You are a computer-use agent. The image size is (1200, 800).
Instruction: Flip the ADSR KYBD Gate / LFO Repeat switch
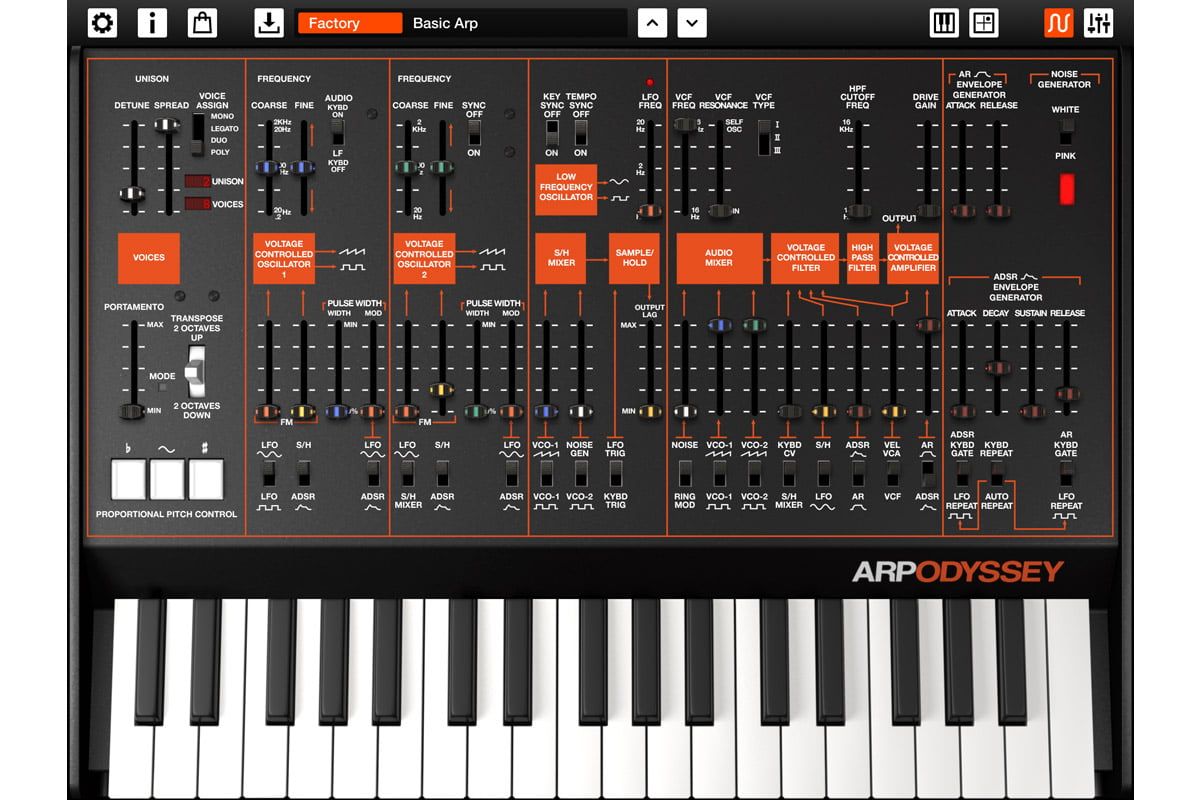click(x=962, y=473)
